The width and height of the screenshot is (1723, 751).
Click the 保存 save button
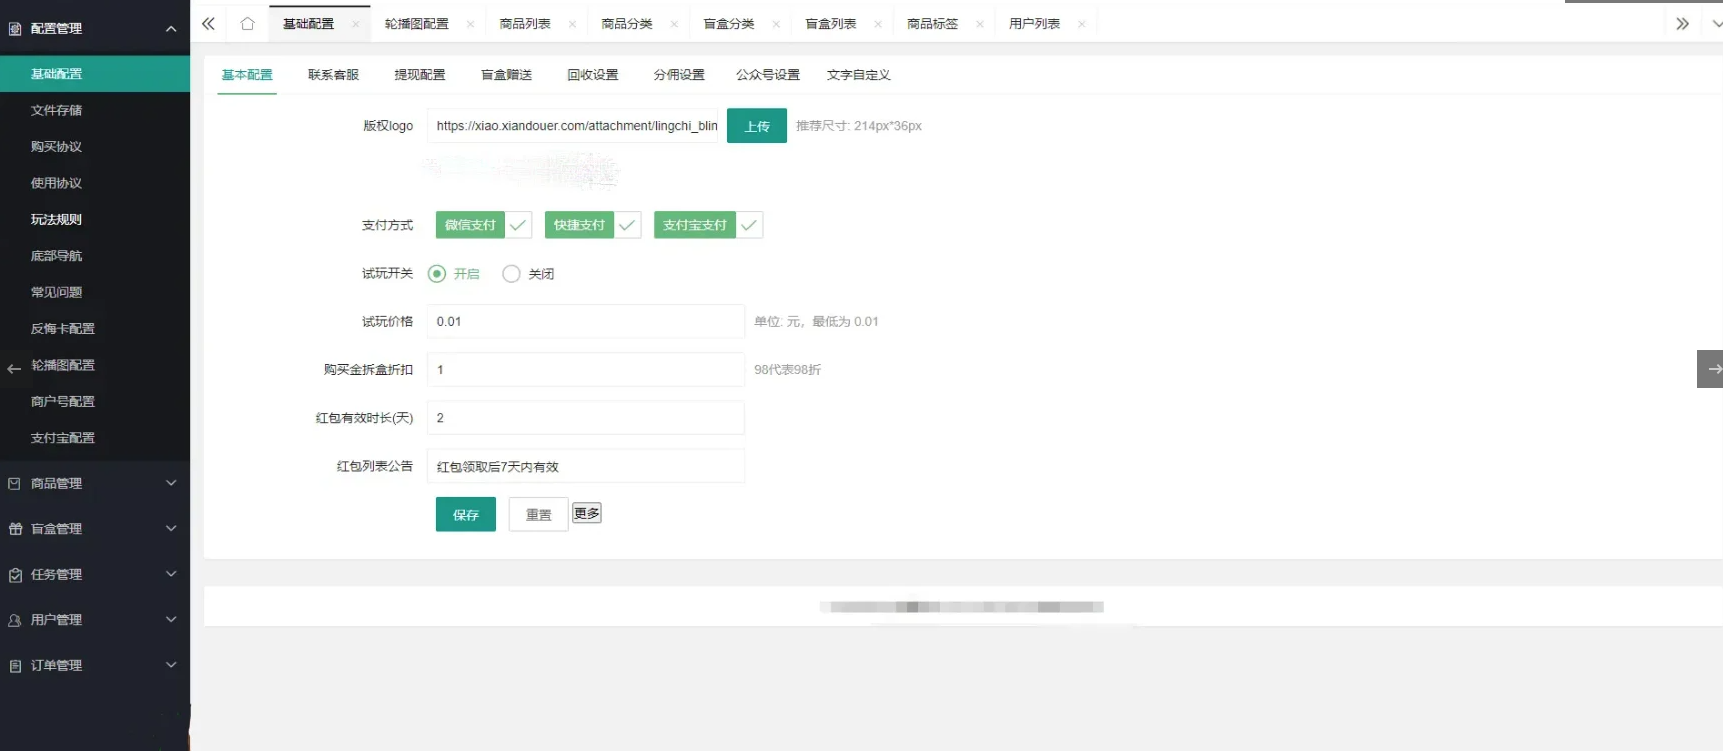[465, 515]
